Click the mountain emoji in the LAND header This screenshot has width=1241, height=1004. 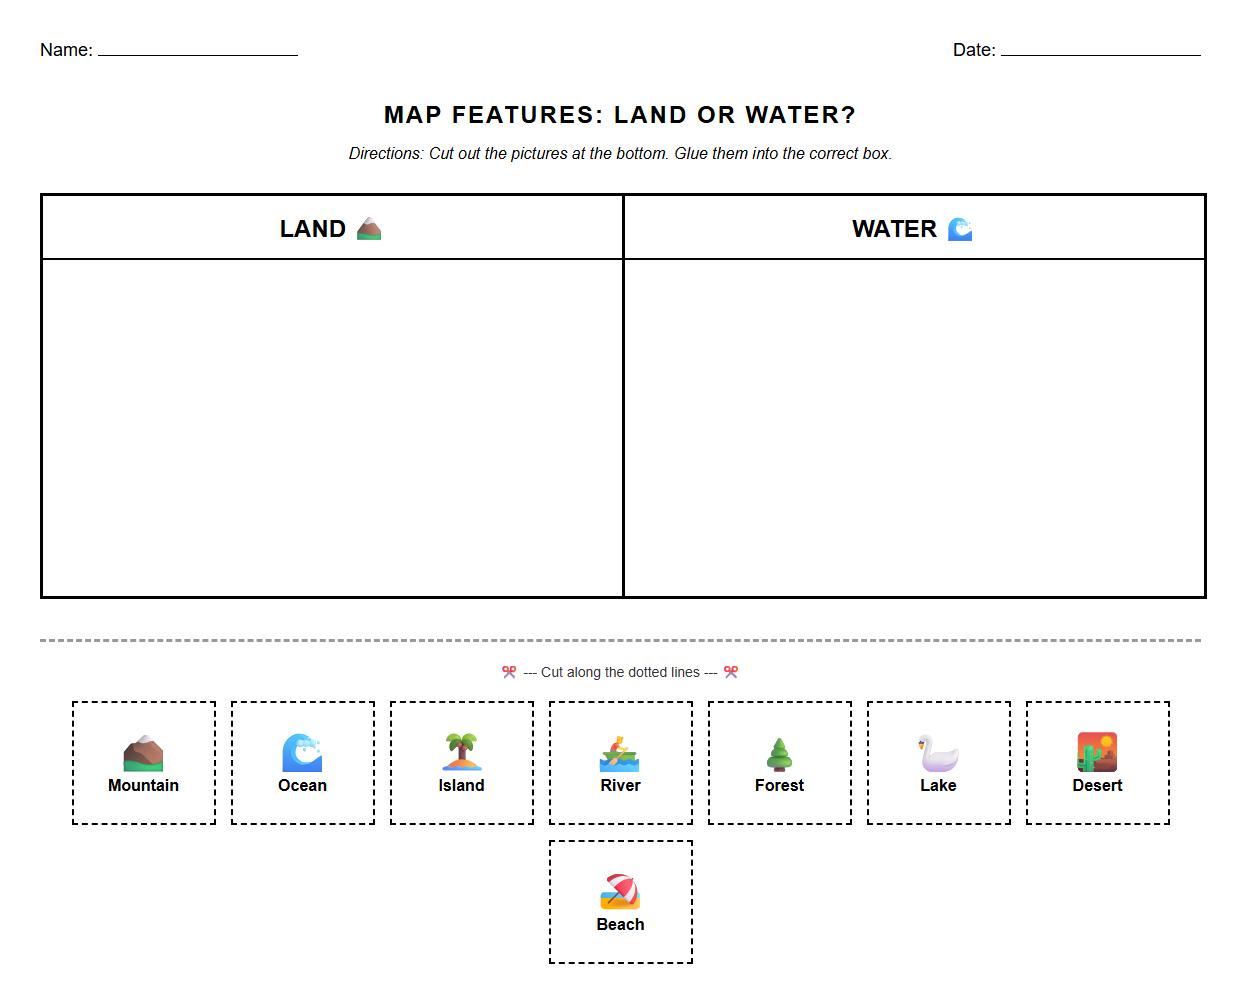(370, 228)
